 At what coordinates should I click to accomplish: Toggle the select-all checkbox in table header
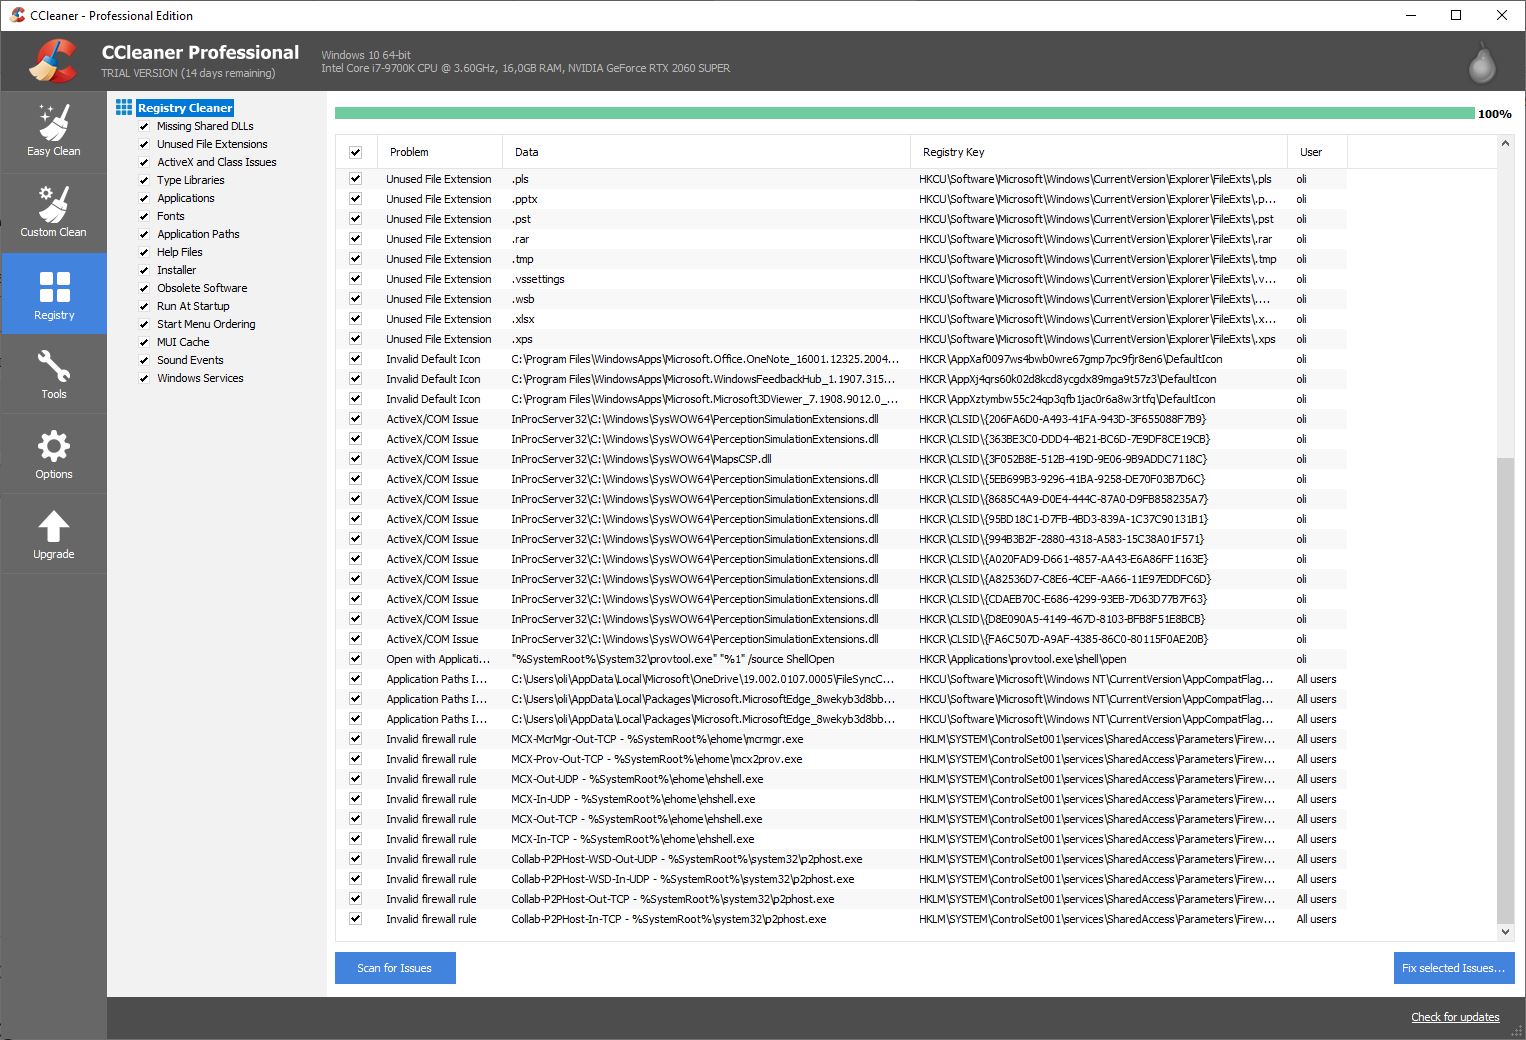point(355,152)
